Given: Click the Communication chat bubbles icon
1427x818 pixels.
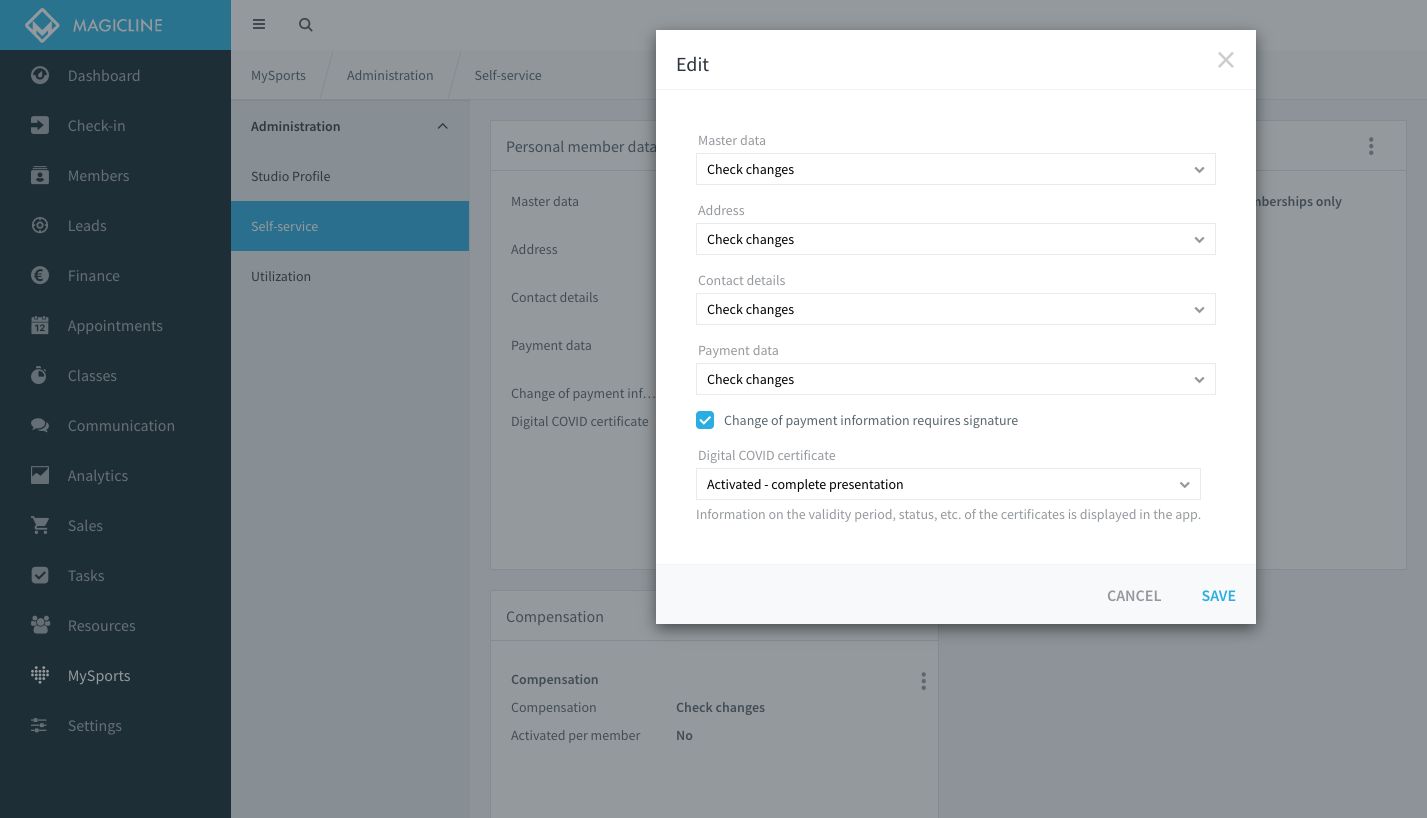Looking at the screenshot, I should pyautogui.click(x=40, y=425).
